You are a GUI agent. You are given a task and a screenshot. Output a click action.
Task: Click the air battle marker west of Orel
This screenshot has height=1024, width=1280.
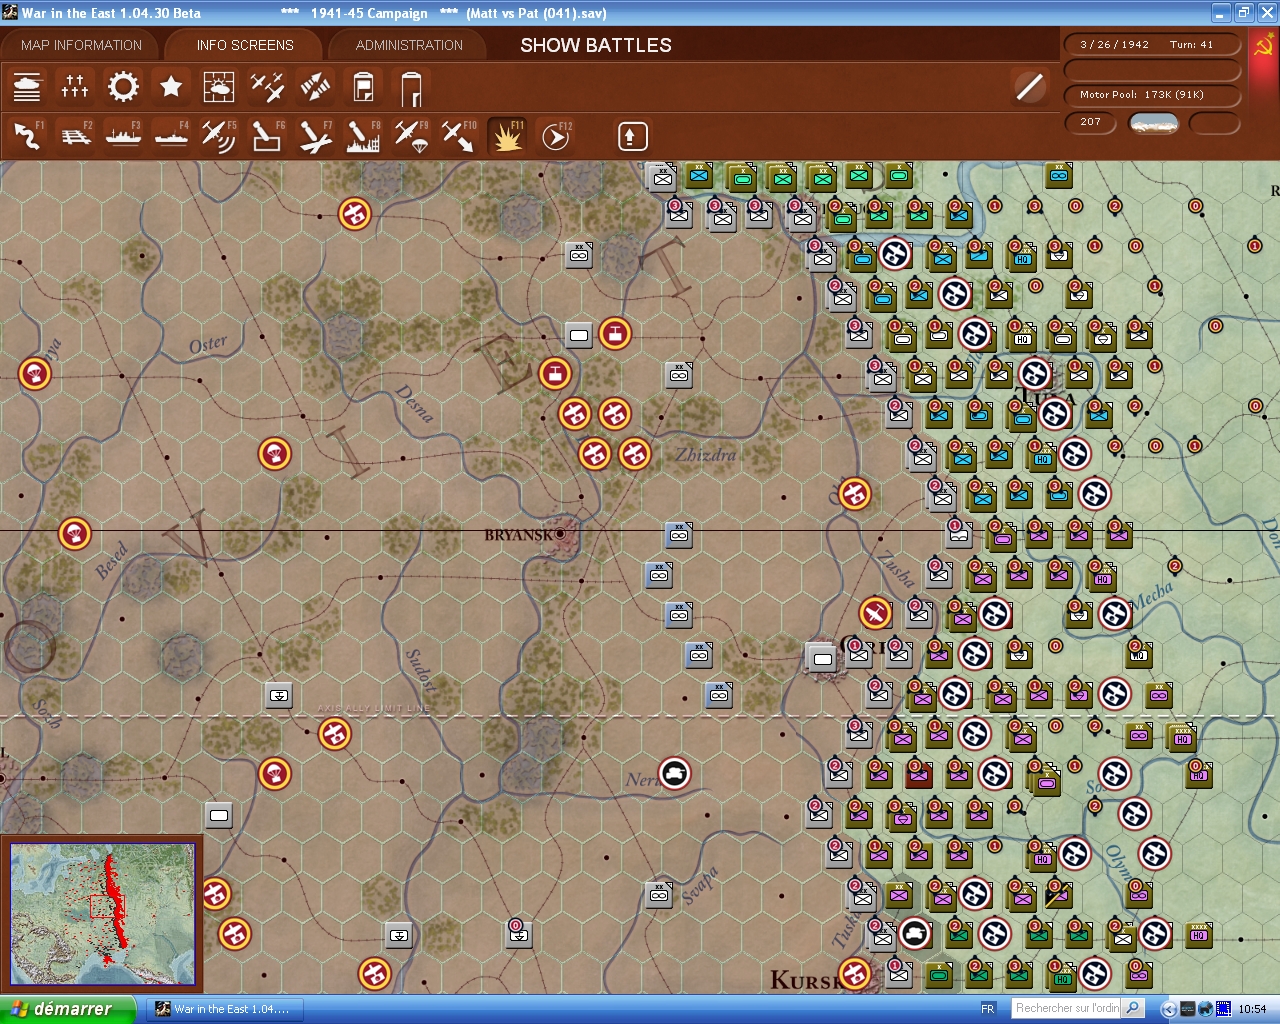pyautogui.click(x=875, y=613)
